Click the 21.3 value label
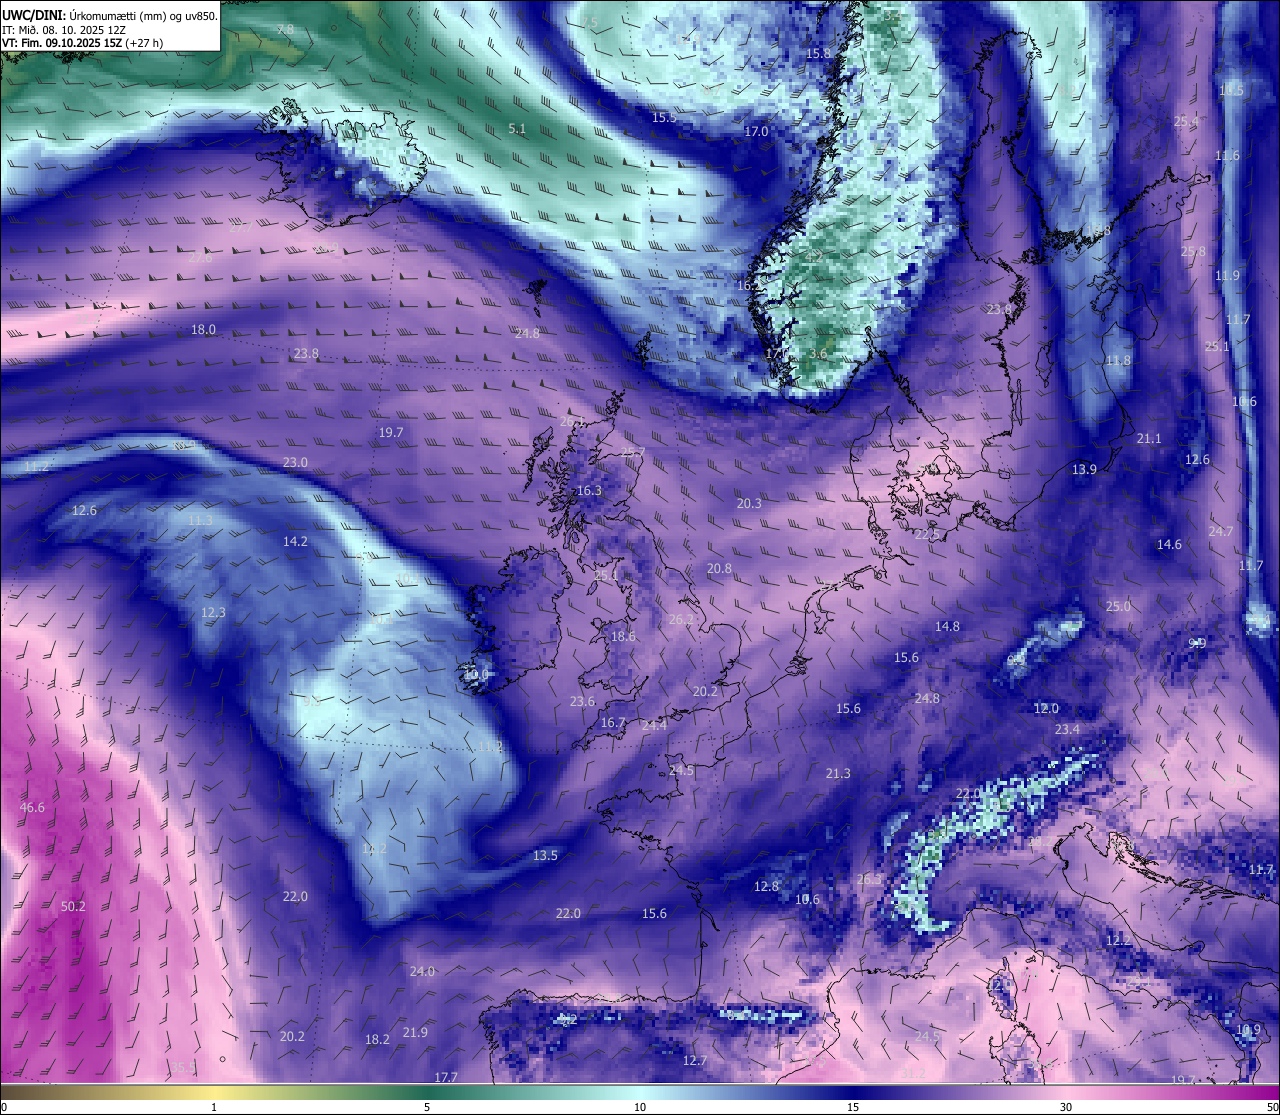The width and height of the screenshot is (1280, 1115). 838,773
